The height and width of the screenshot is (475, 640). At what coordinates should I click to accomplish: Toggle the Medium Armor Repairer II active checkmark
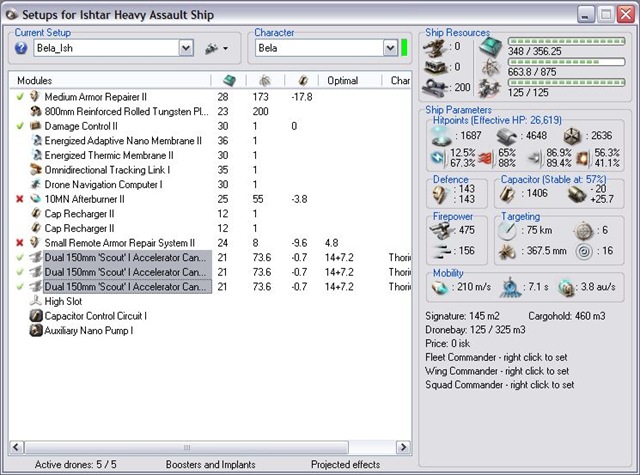pos(20,97)
